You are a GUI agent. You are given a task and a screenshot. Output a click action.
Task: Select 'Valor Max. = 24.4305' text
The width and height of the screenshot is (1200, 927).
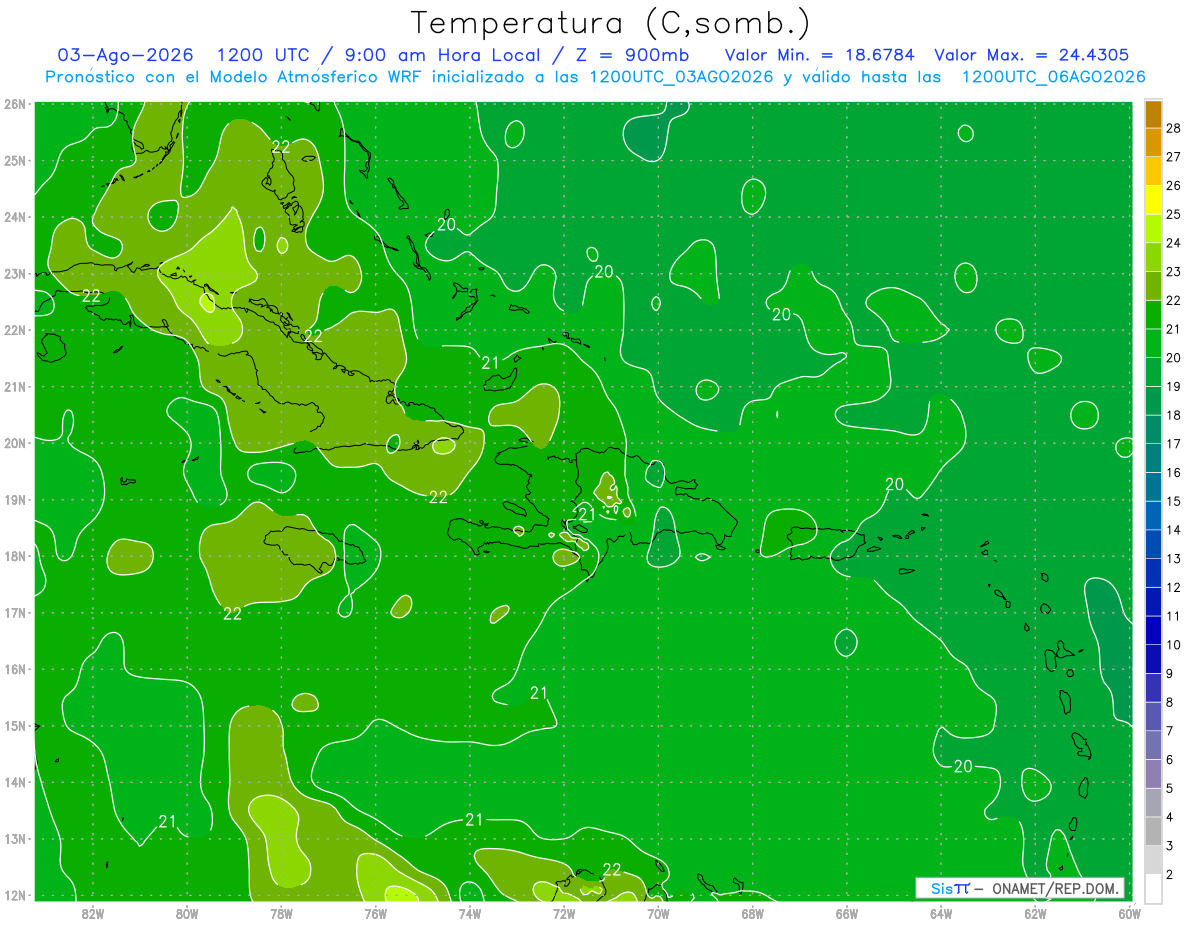(1031, 55)
